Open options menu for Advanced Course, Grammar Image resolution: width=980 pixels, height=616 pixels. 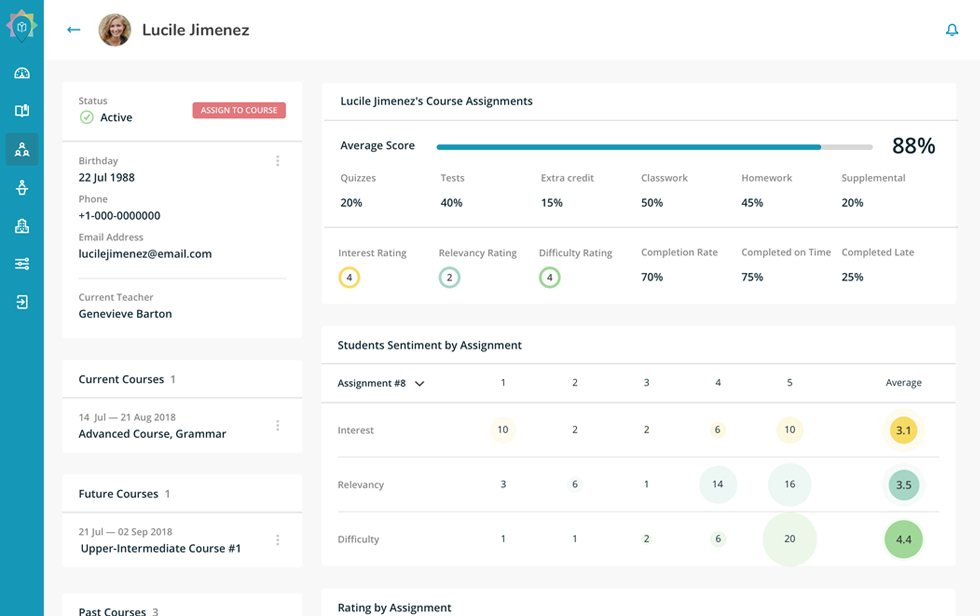click(277, 424)
